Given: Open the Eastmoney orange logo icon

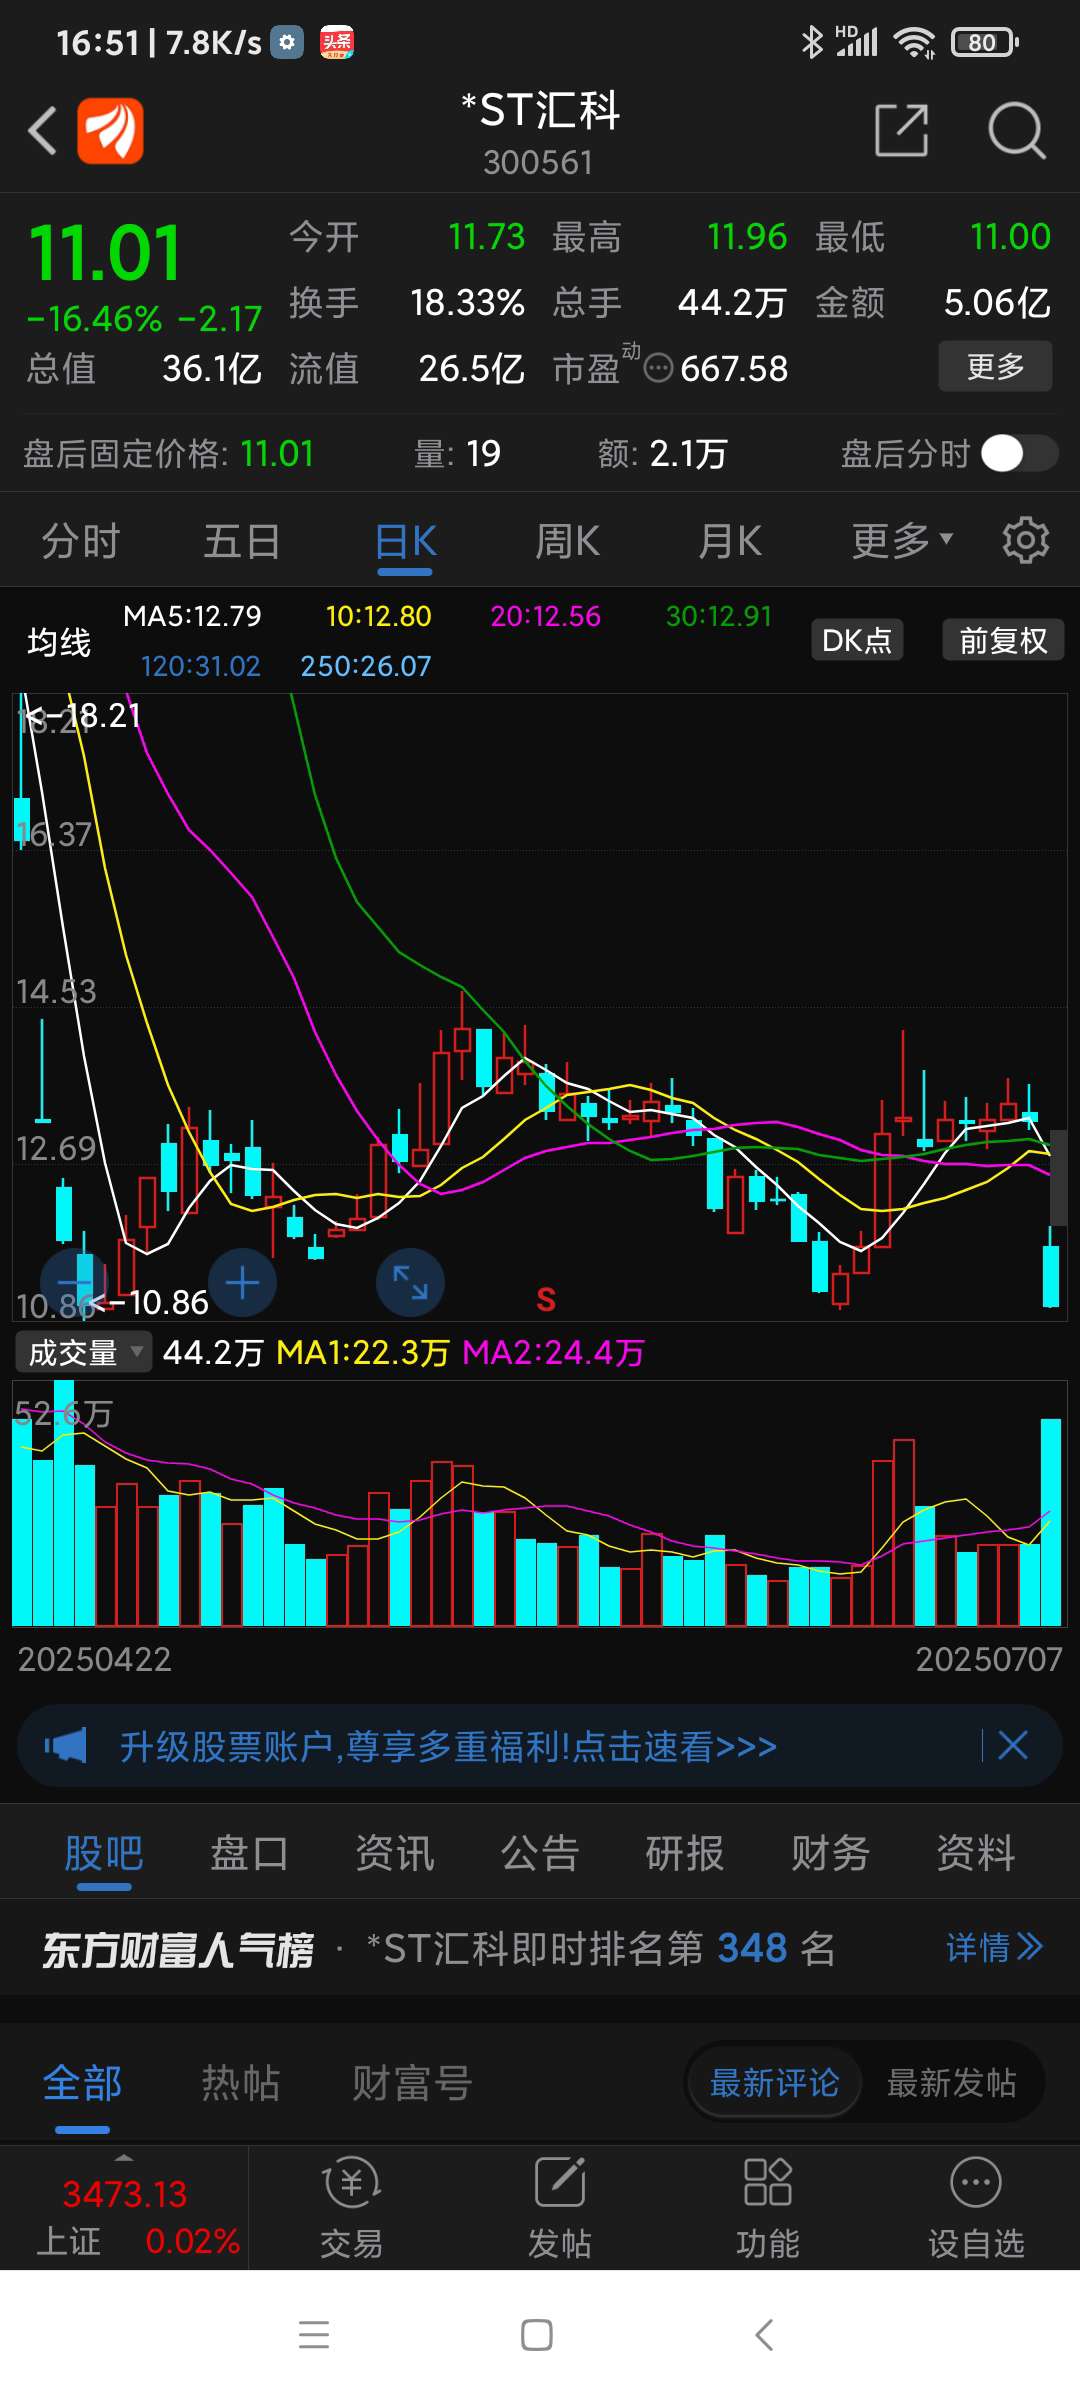Looking at the screenshot, I should (x=110, y=130).
